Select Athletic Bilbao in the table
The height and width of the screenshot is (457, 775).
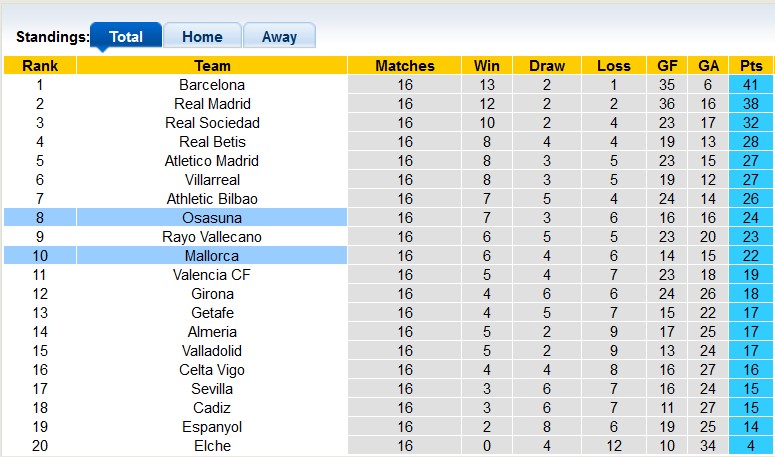(212, 199)
